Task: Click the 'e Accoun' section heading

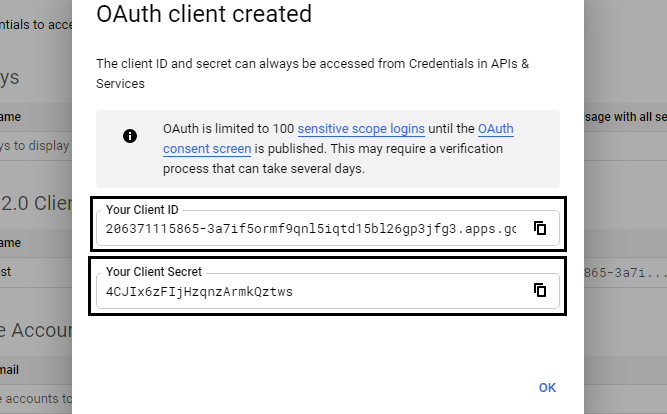Action: coord(36,330)
